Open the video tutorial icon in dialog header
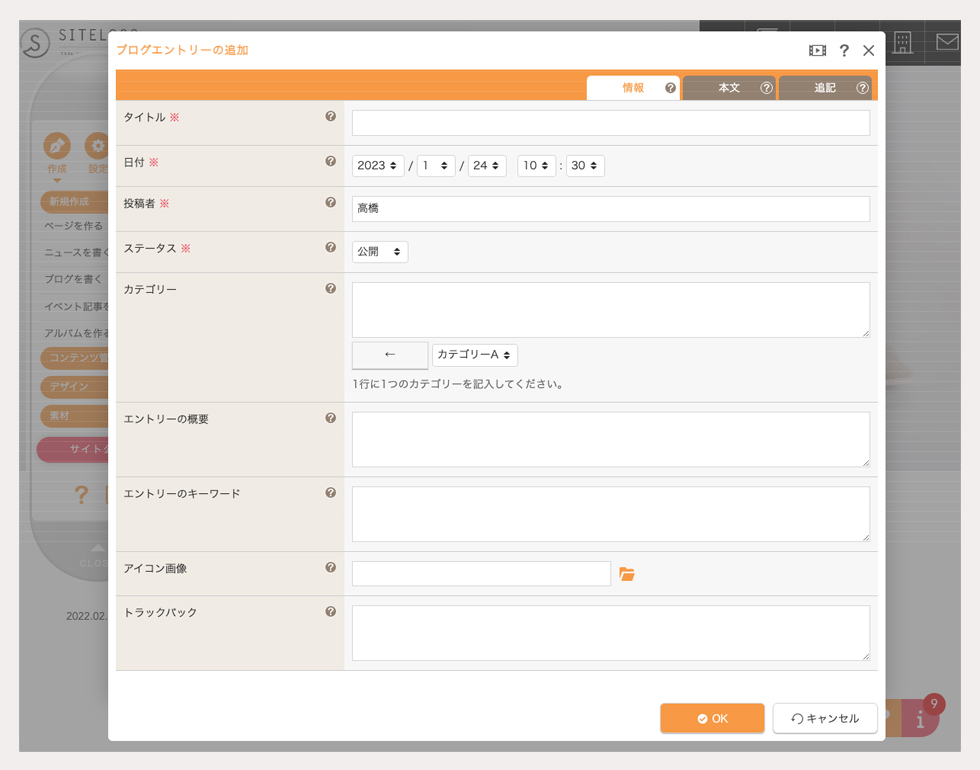 click(817, 51)
